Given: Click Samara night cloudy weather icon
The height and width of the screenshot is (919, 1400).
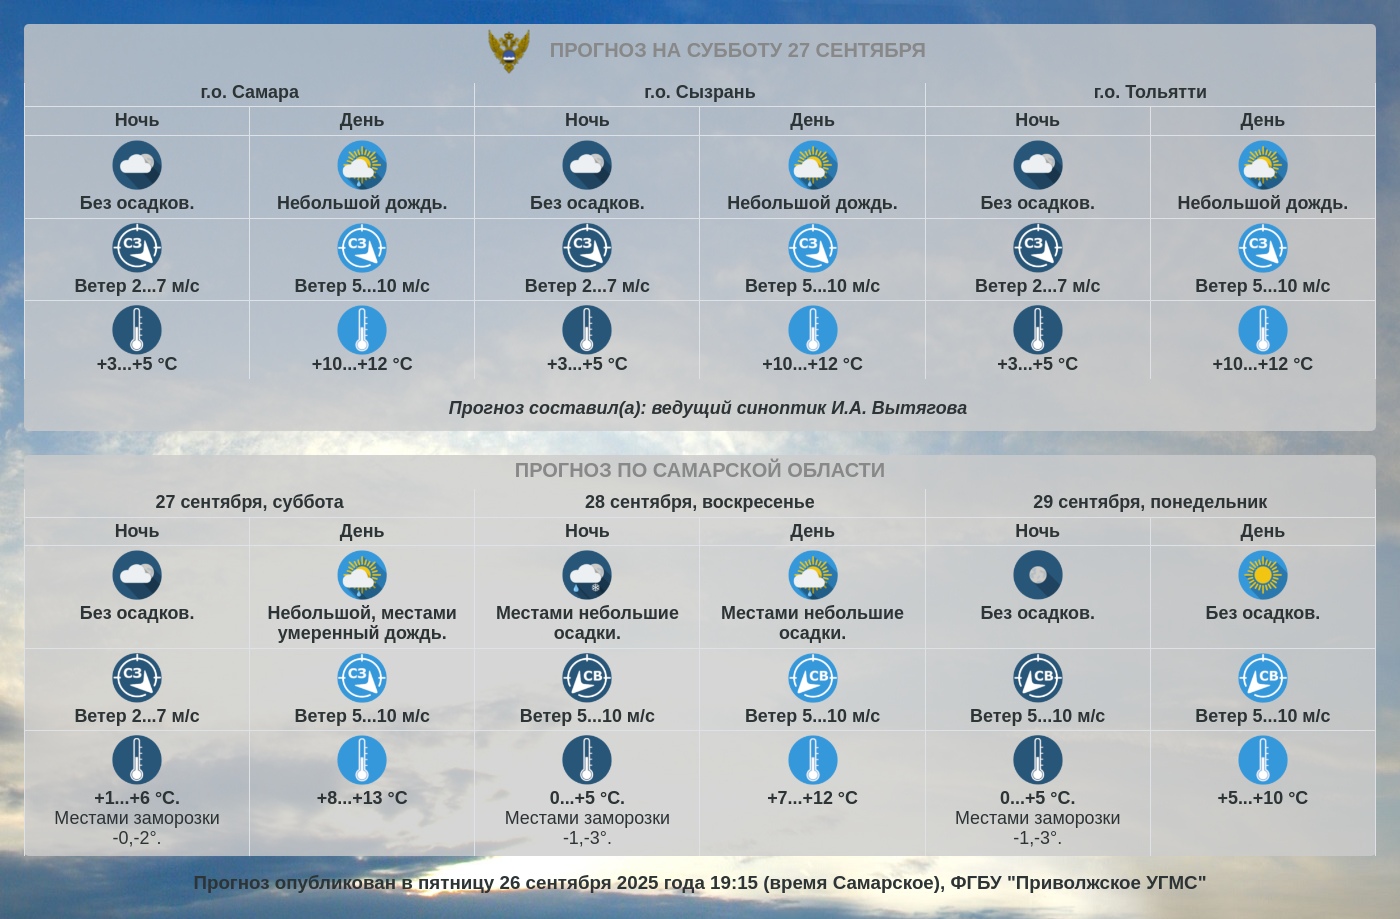Looking at the screenshot, I should coord(137,165).
